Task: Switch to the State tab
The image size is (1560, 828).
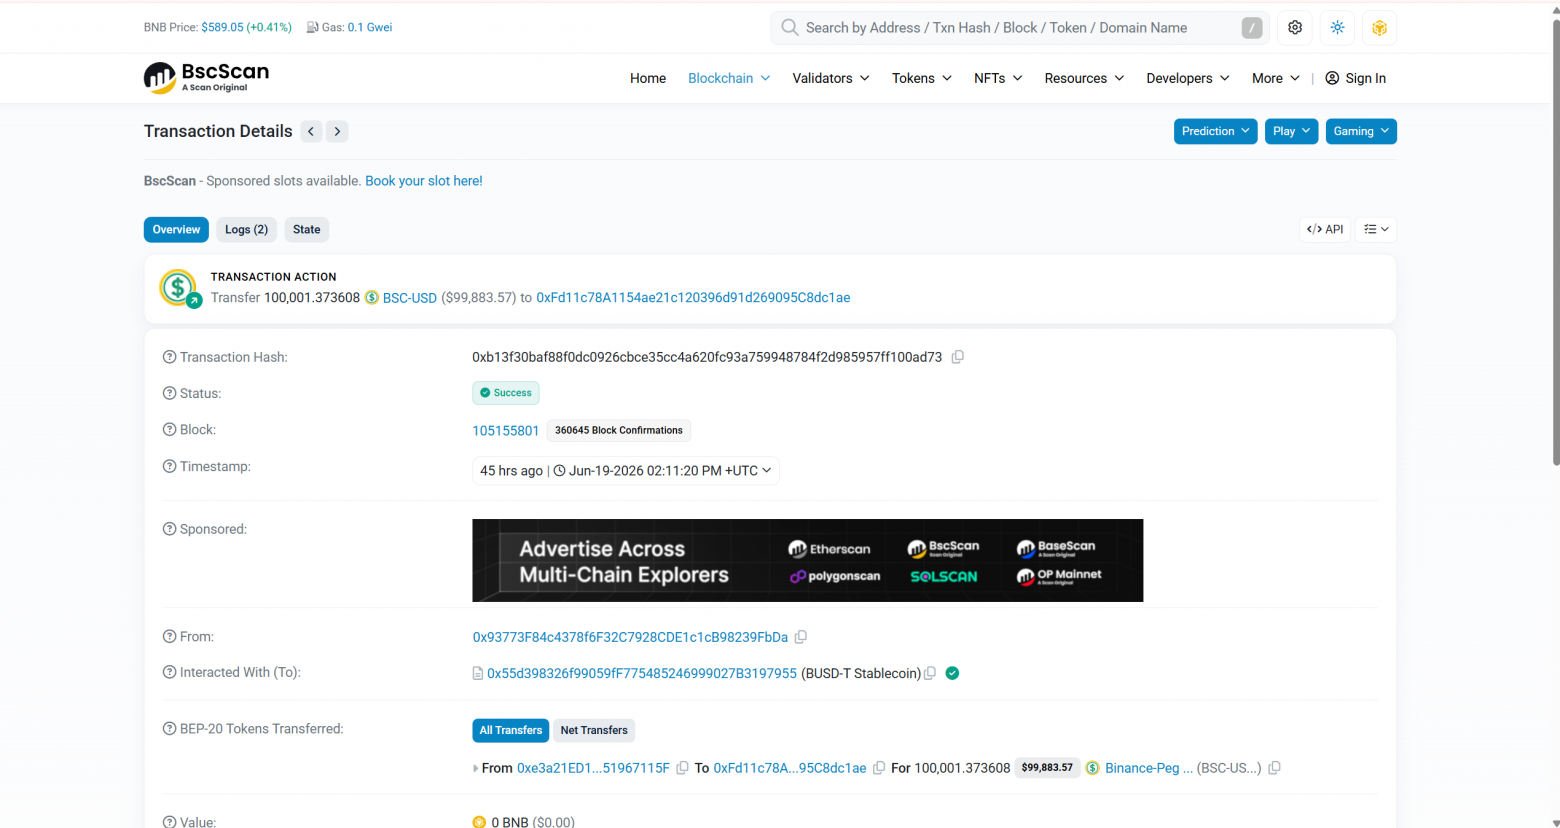Action: (x=306, y=229)
